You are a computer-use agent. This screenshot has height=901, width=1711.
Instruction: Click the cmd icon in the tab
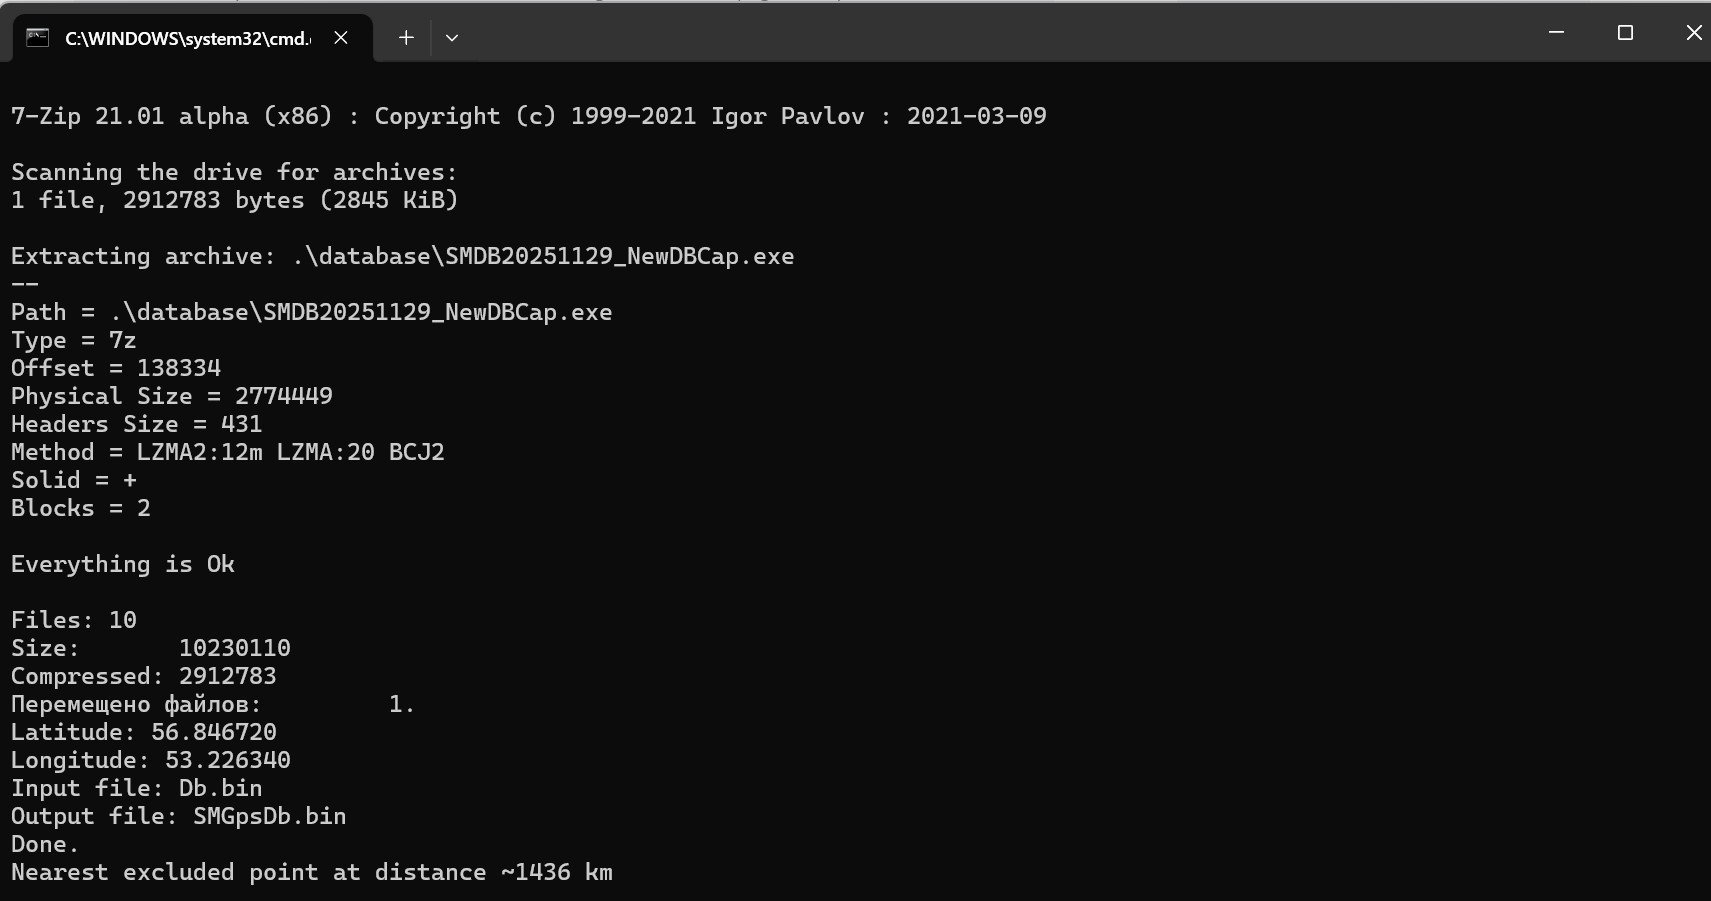click(x=37, y=38)
